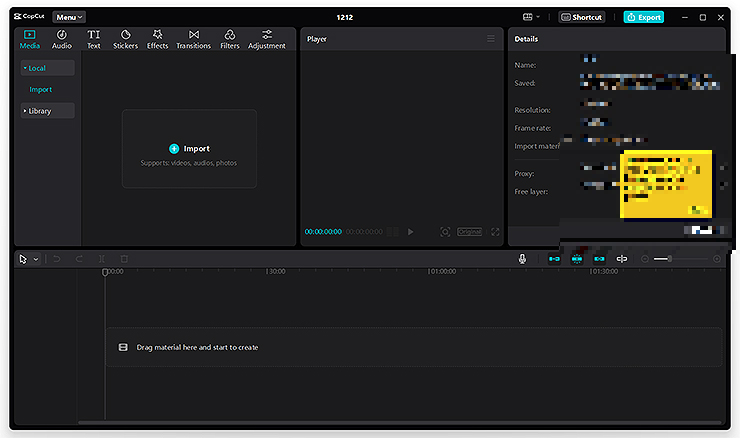
Task: Click the timeline zoom in icon
Action: 717,259
